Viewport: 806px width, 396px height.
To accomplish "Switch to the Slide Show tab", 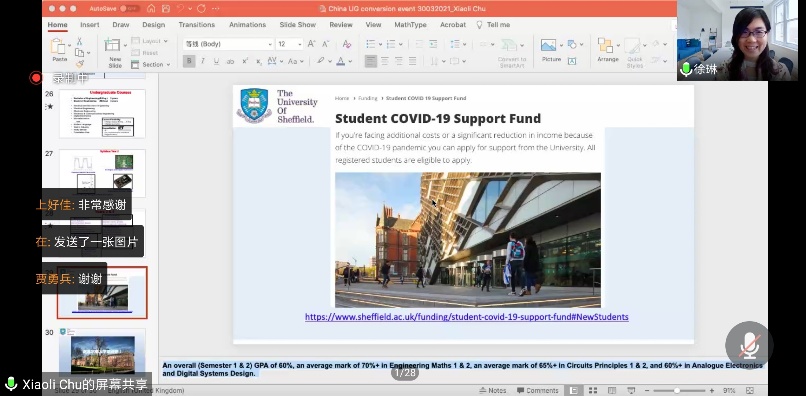I will click(298, 25).
